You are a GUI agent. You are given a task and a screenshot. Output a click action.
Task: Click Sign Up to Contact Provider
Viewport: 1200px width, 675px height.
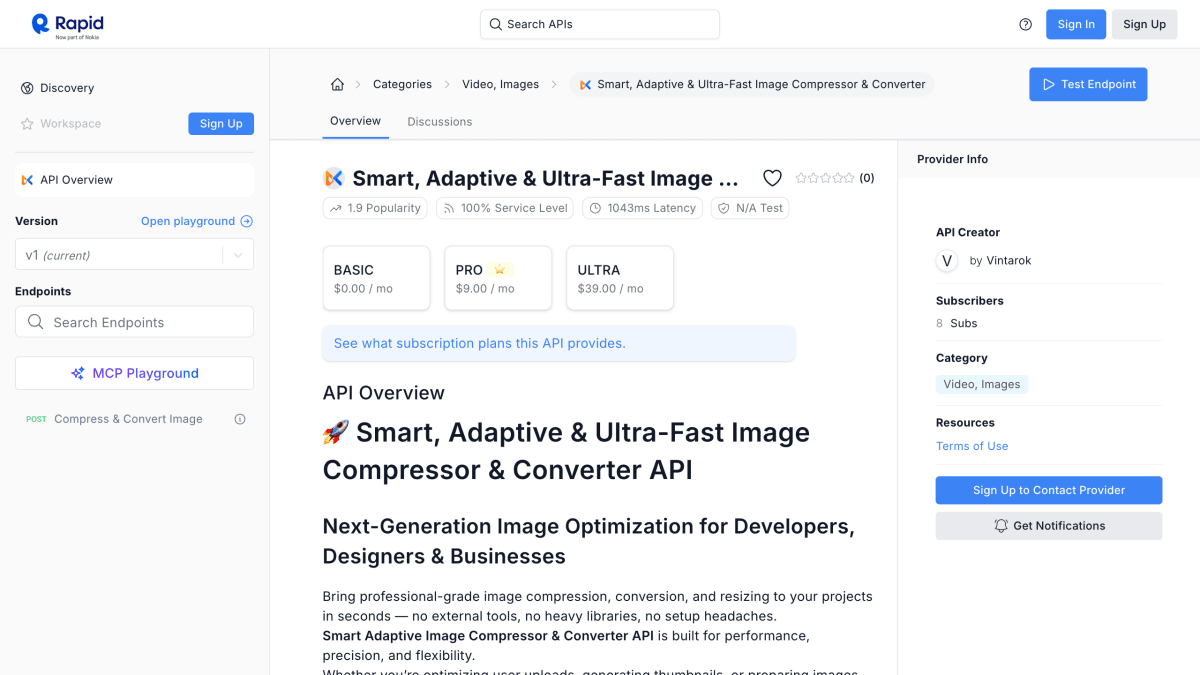coord(1049,490)
